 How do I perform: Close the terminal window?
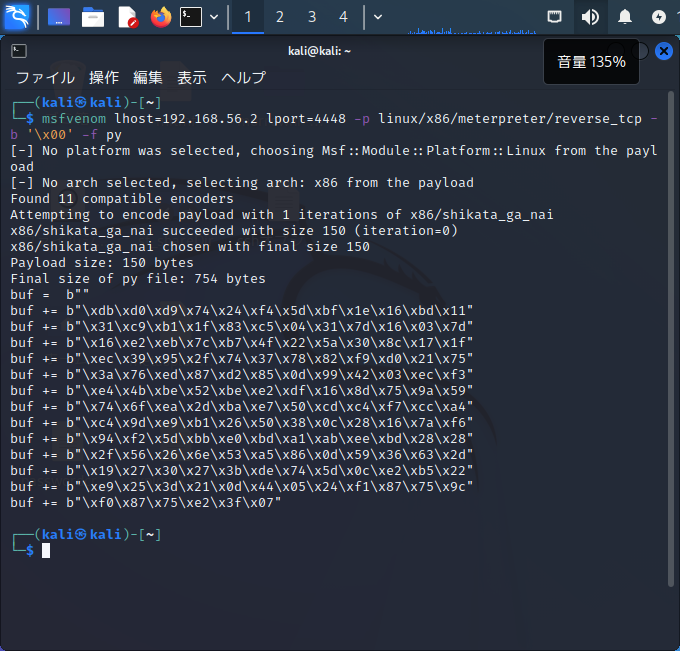click(664, 51)
